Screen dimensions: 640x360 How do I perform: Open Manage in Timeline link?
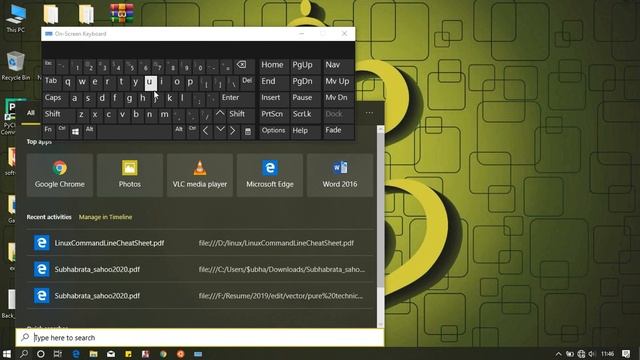tap(105, 217)
